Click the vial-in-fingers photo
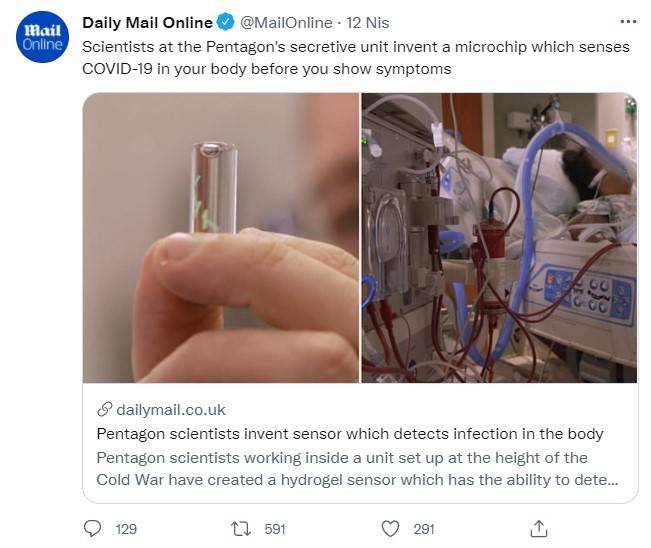 point(221,238)
